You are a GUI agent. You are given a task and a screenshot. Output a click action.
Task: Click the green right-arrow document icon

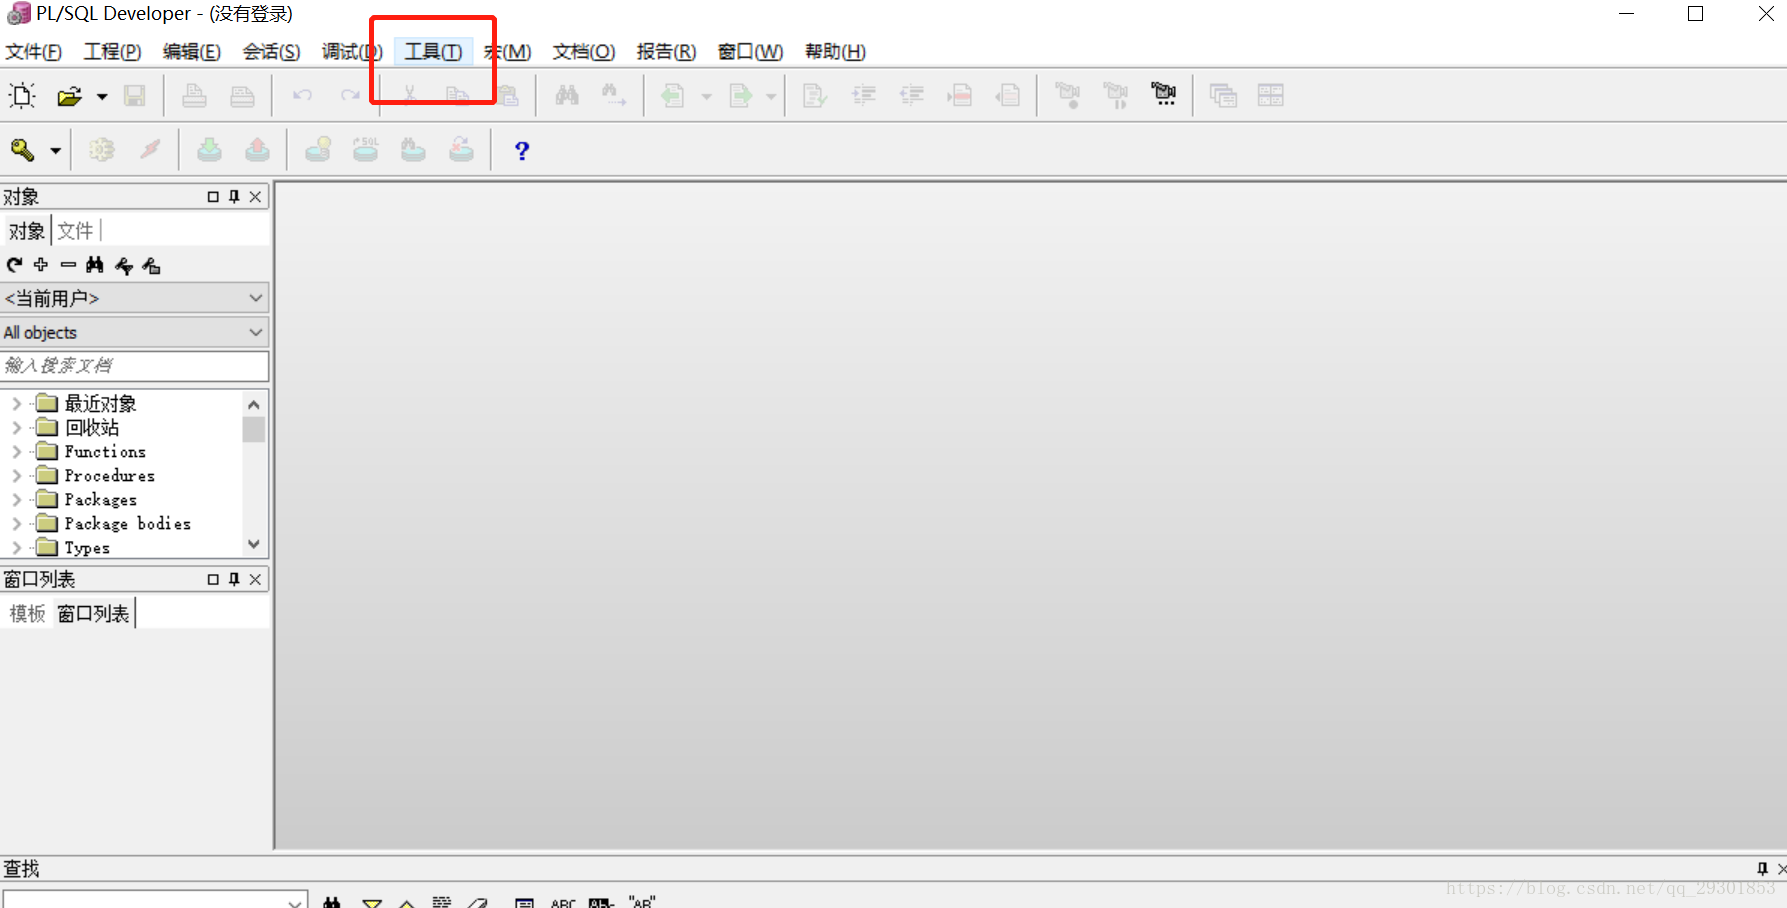[x=740, y=95]
